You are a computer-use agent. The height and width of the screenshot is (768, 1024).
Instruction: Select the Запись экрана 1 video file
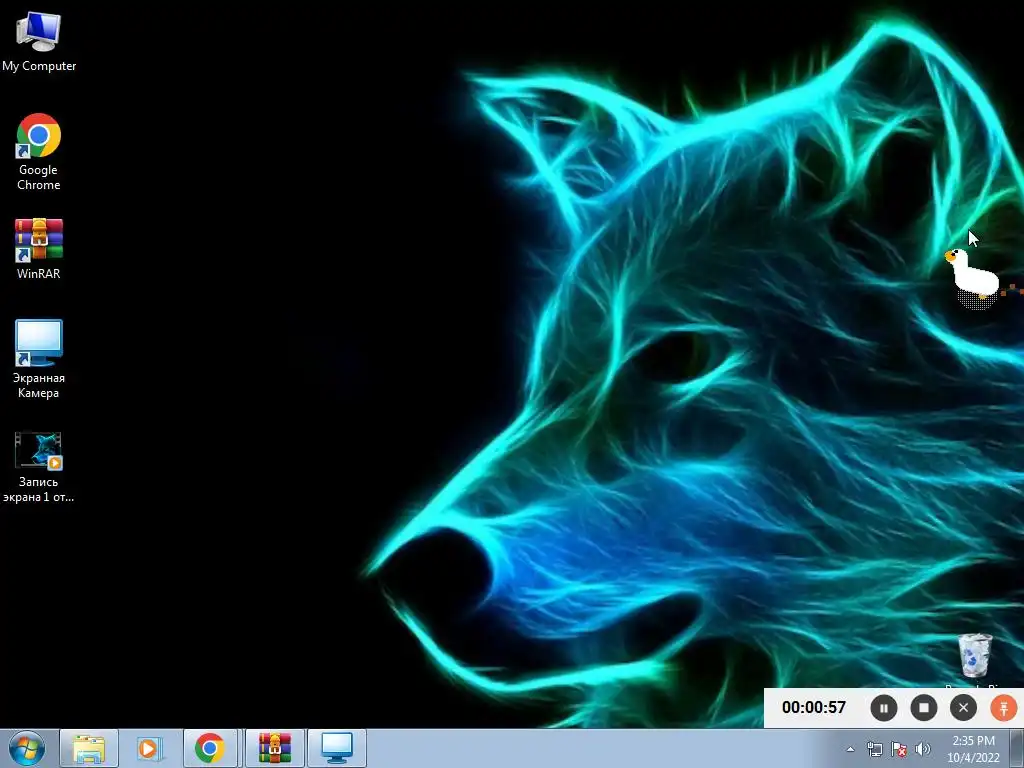(x=39, y=467)
